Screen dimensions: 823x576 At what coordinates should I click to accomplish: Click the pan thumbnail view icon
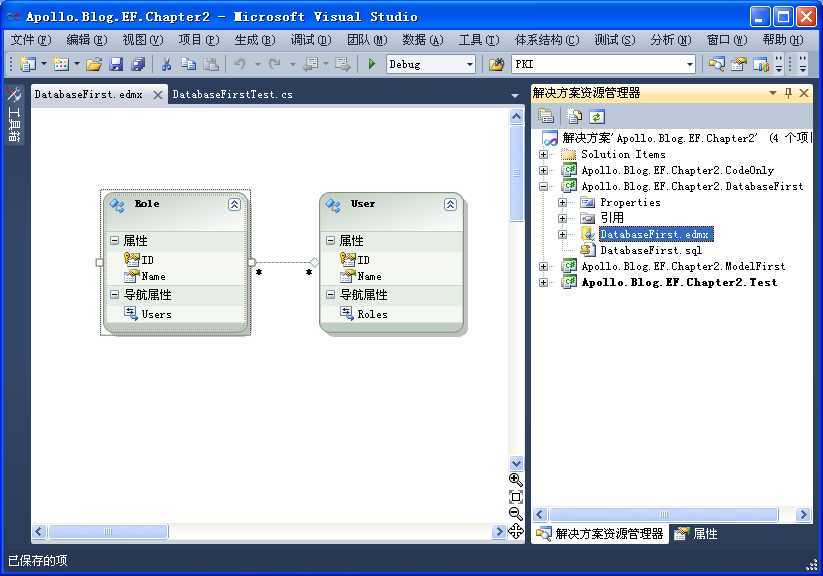515,531
